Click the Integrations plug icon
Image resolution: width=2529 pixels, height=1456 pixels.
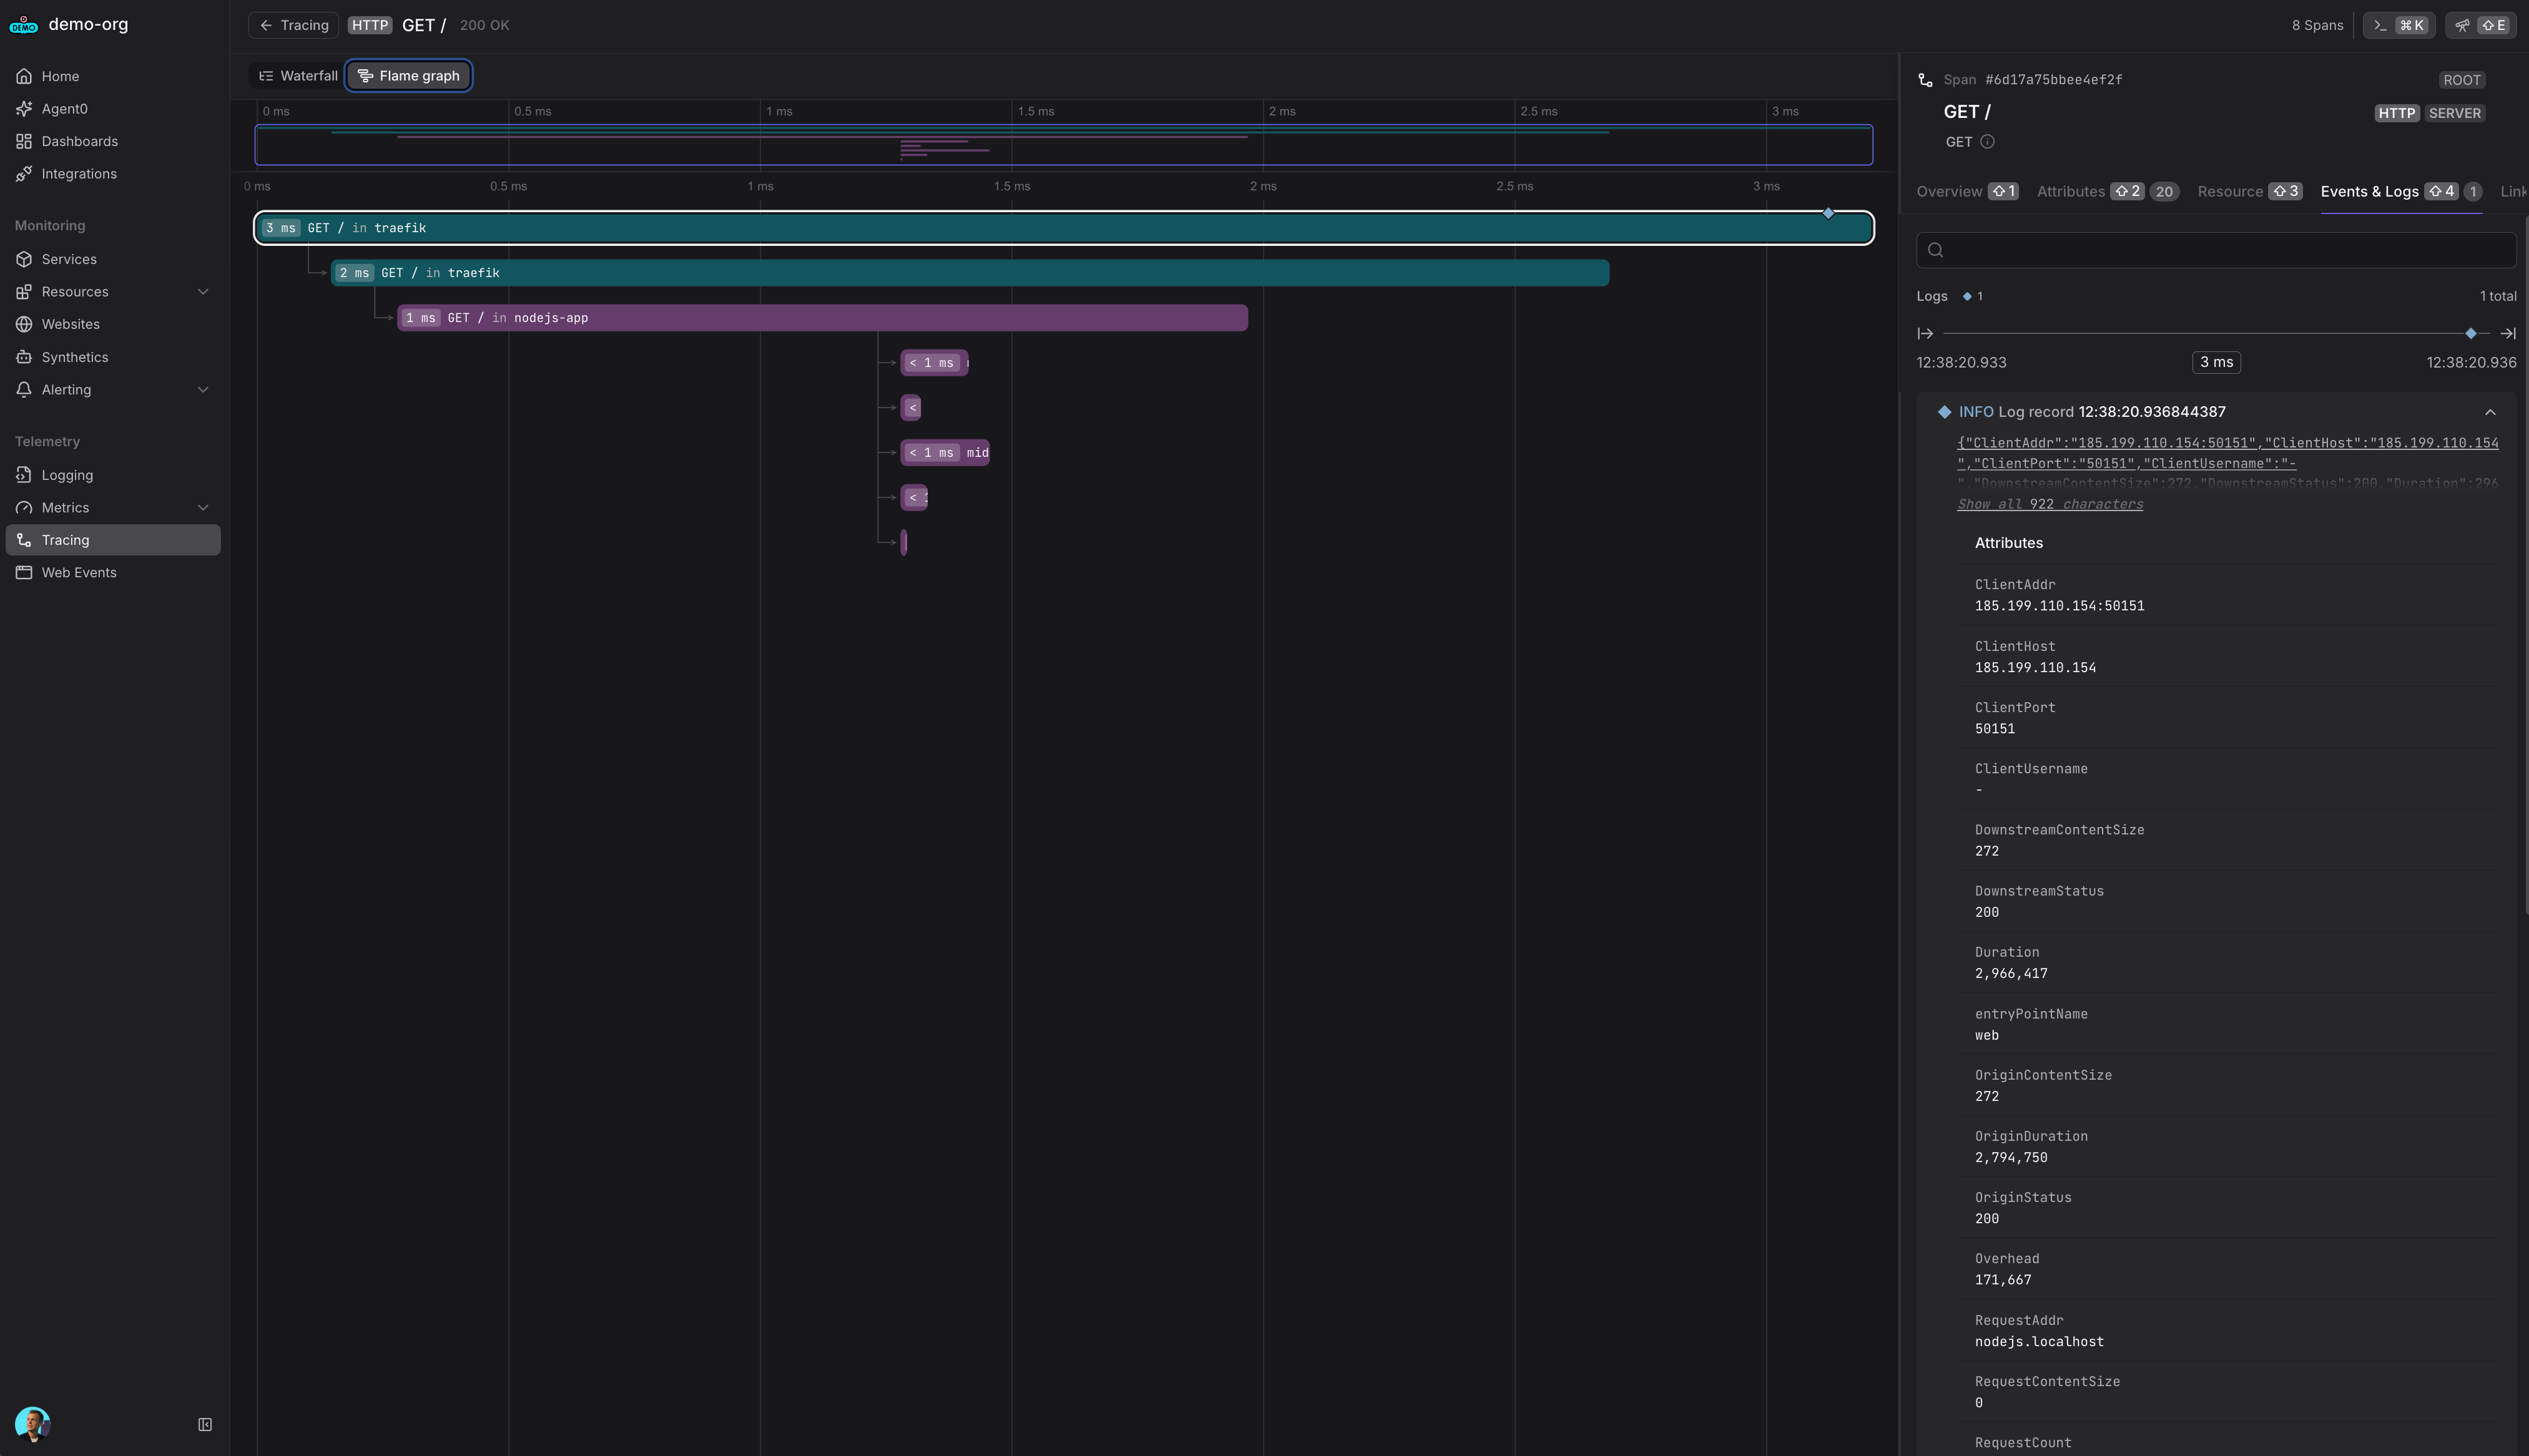coord(24,174)
